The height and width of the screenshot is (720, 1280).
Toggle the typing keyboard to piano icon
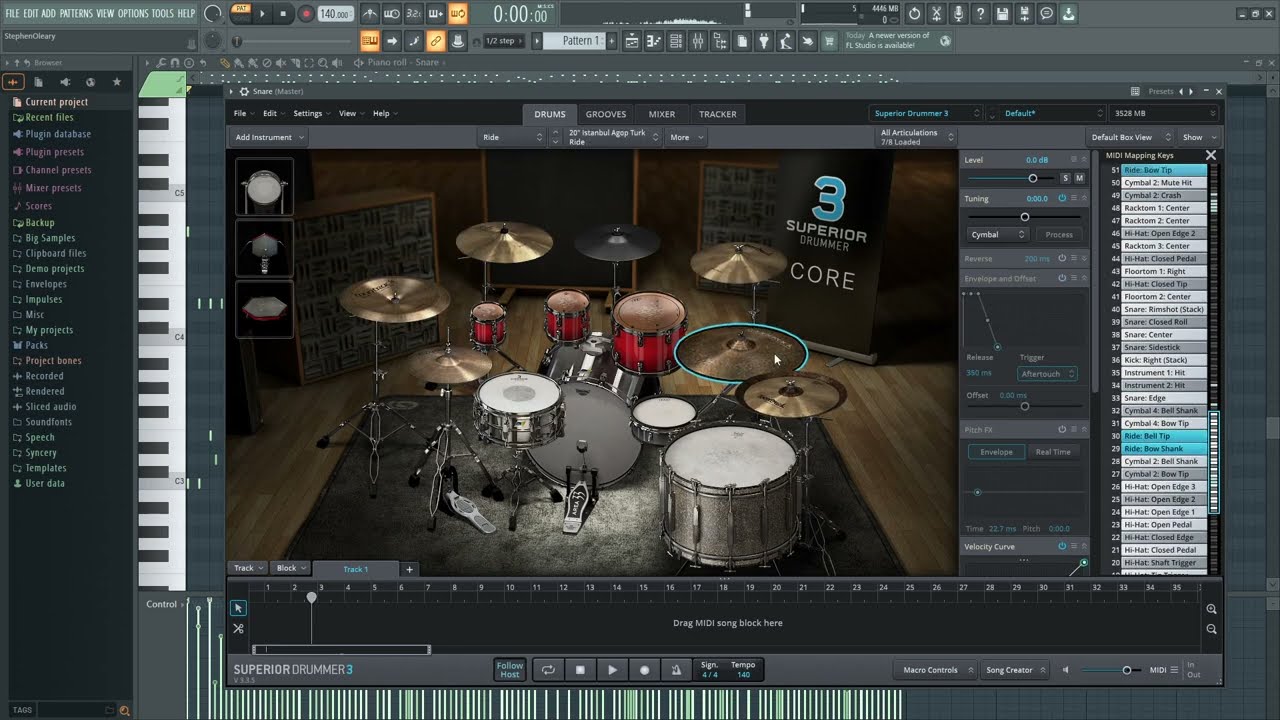(x=370, y=41)
